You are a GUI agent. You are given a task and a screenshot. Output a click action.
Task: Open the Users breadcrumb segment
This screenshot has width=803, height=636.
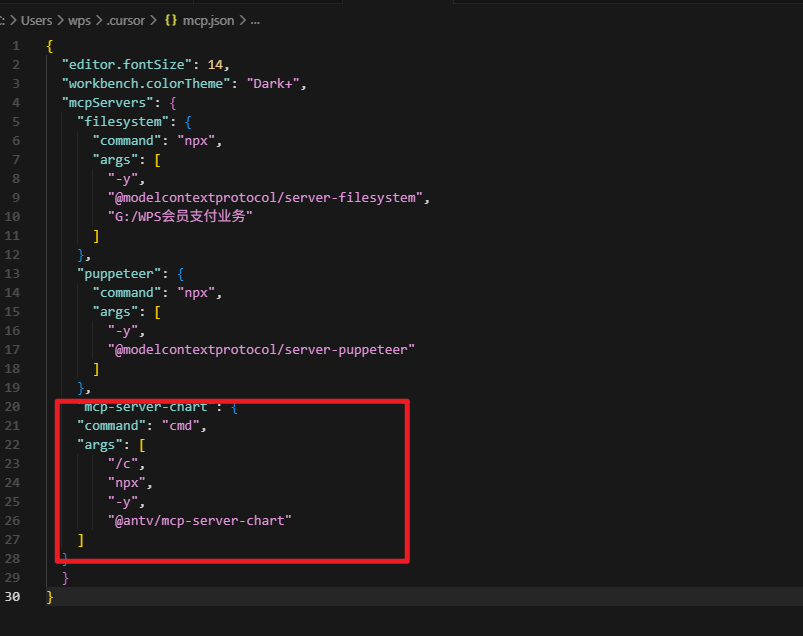pyautogui.click(x=36, y=20)
